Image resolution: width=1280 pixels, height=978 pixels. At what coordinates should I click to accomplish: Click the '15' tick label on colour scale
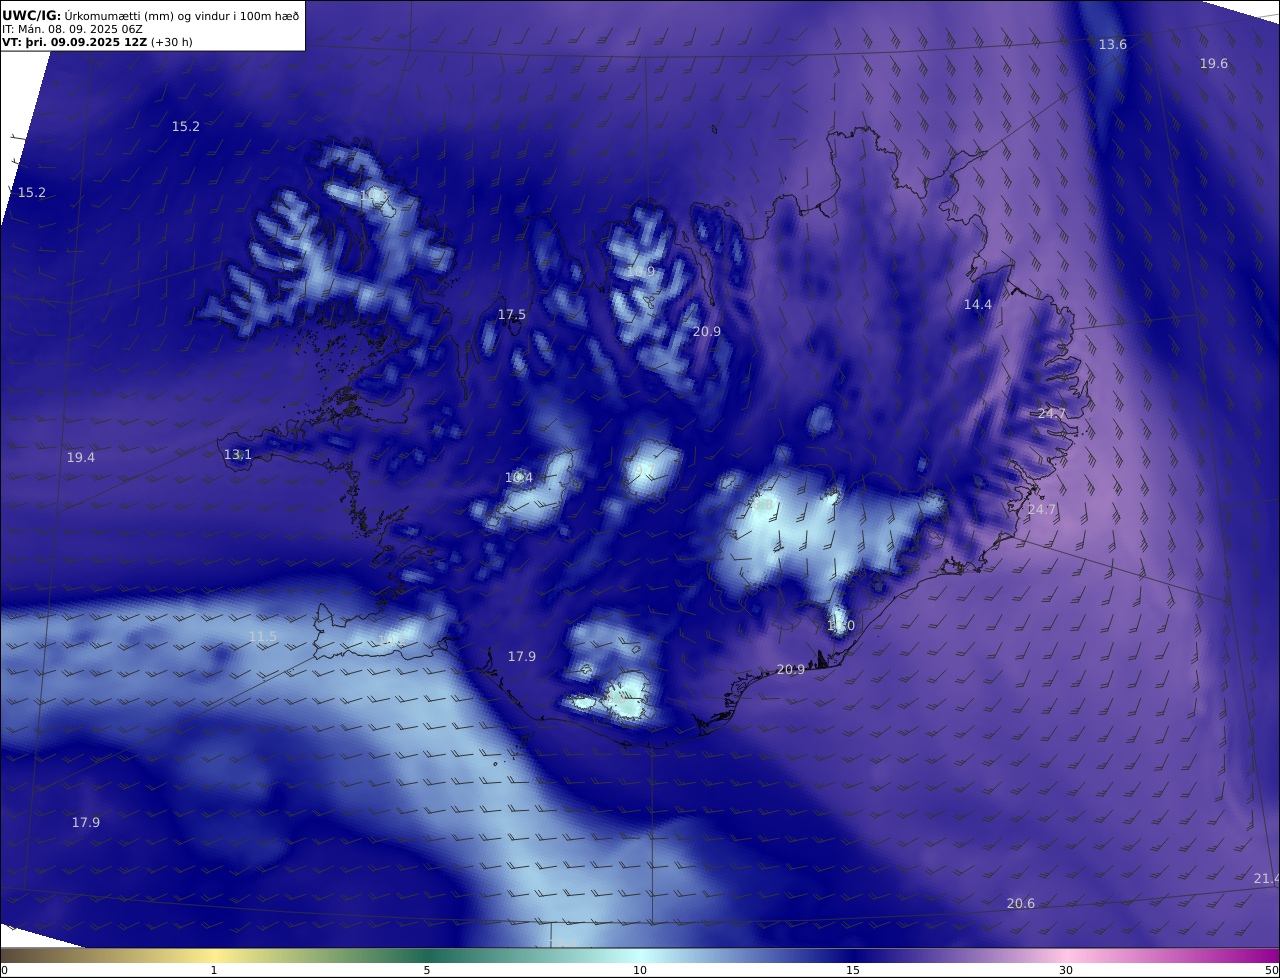click(x=853, y=970)
